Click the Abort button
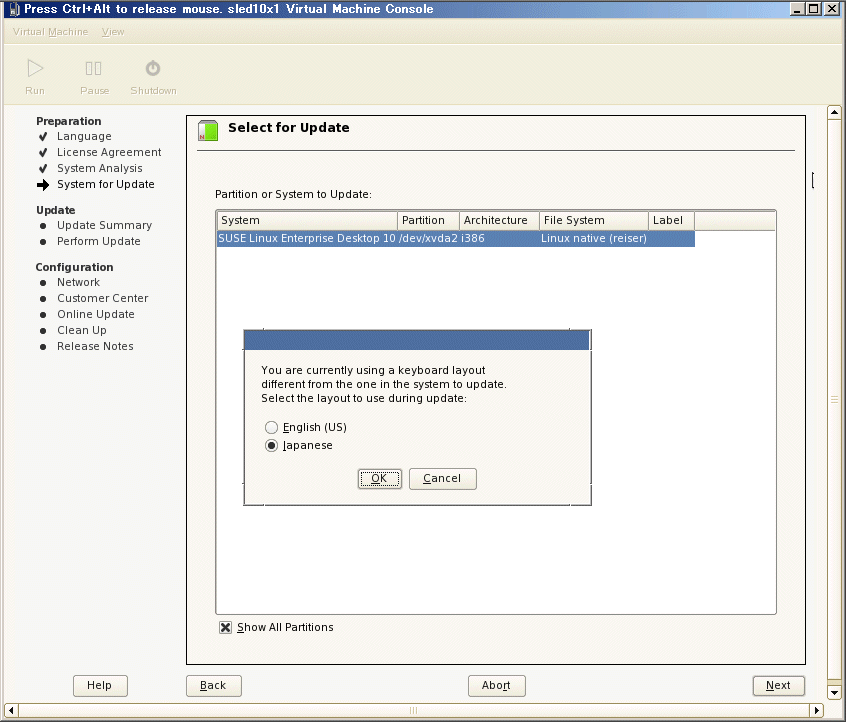This screenshot has width=846, height=722. (x=496, y=685)
